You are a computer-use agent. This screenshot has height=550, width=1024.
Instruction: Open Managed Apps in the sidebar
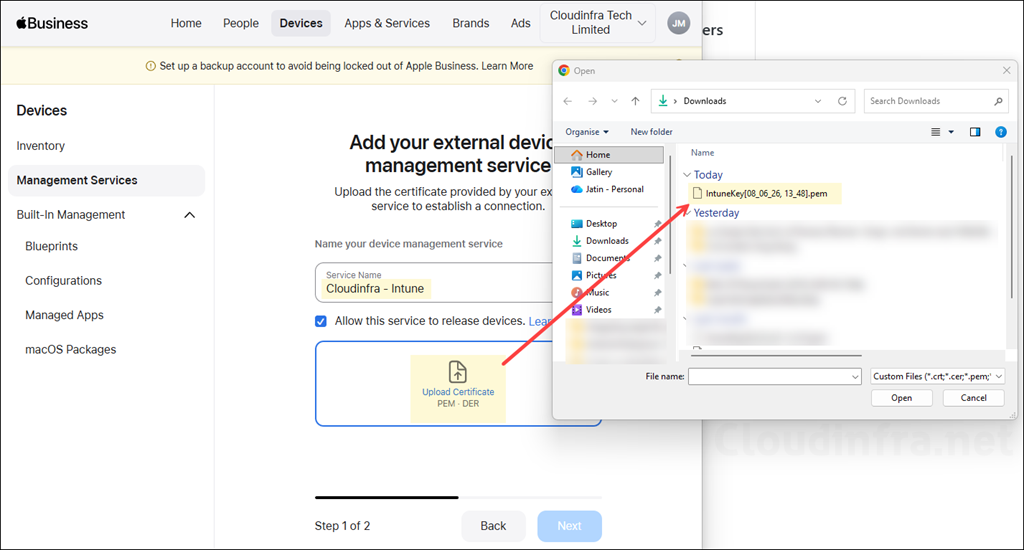tap(65, 315)
